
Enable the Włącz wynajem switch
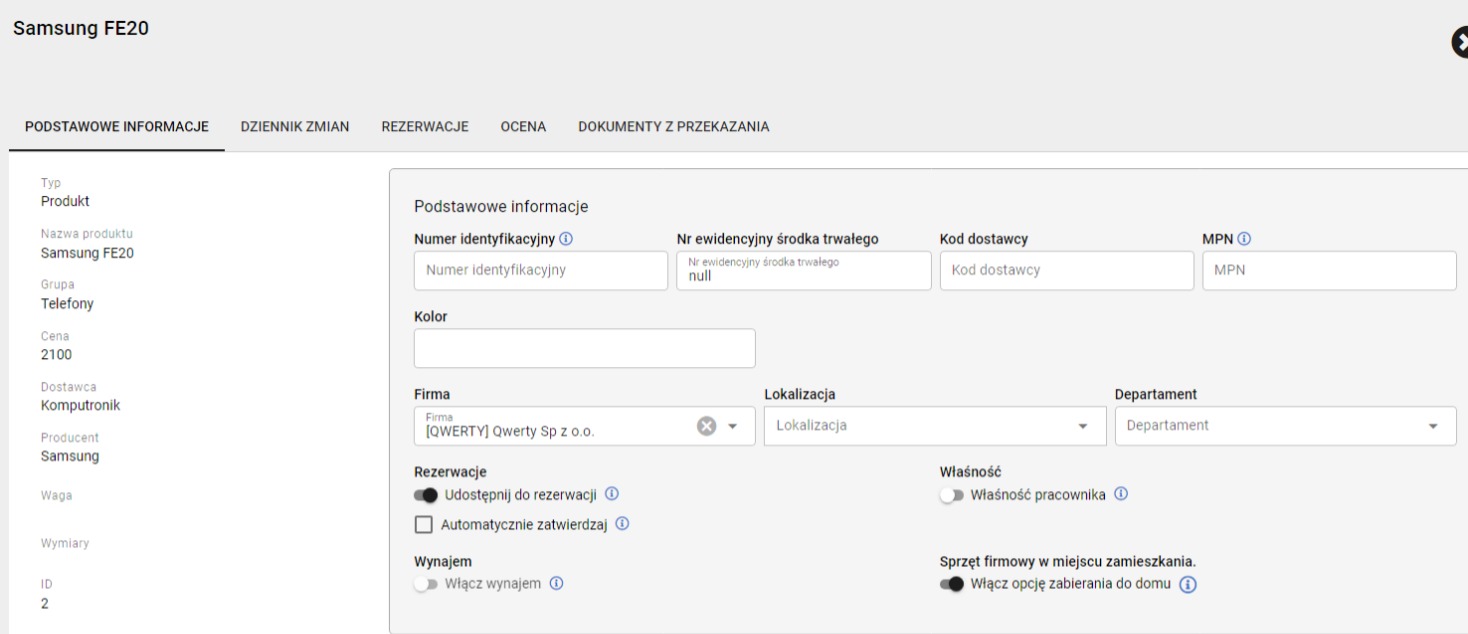pyautogui.click(x=426, y=585)
